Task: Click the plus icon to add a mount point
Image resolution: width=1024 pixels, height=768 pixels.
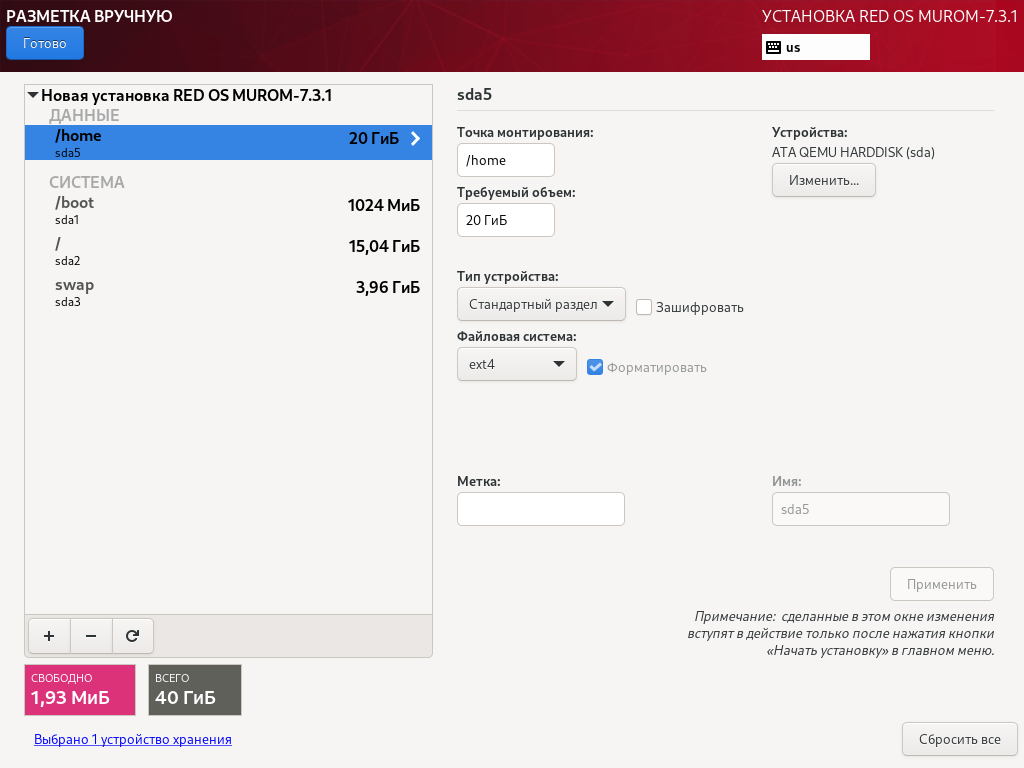Action: pyautogui.click(x=49, y=636)
